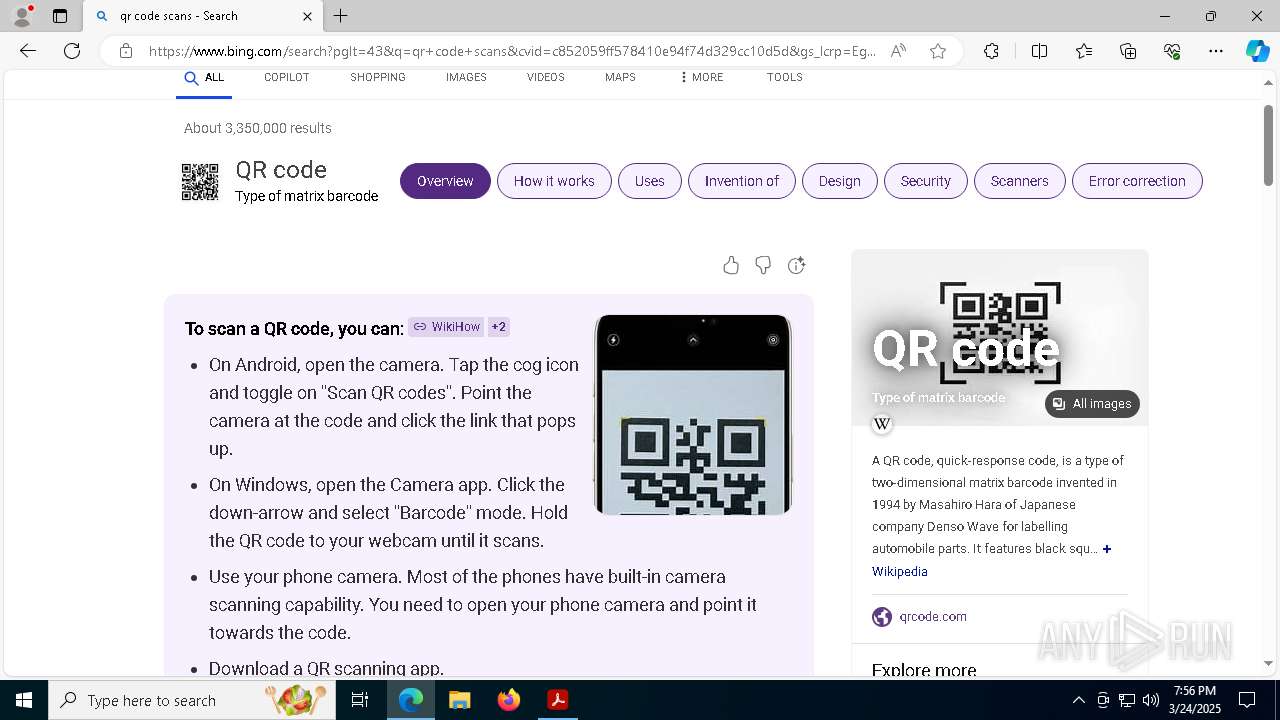Expand the MORE search options
The width and height of the screenshot is (1280, 720).
[701, 78]
